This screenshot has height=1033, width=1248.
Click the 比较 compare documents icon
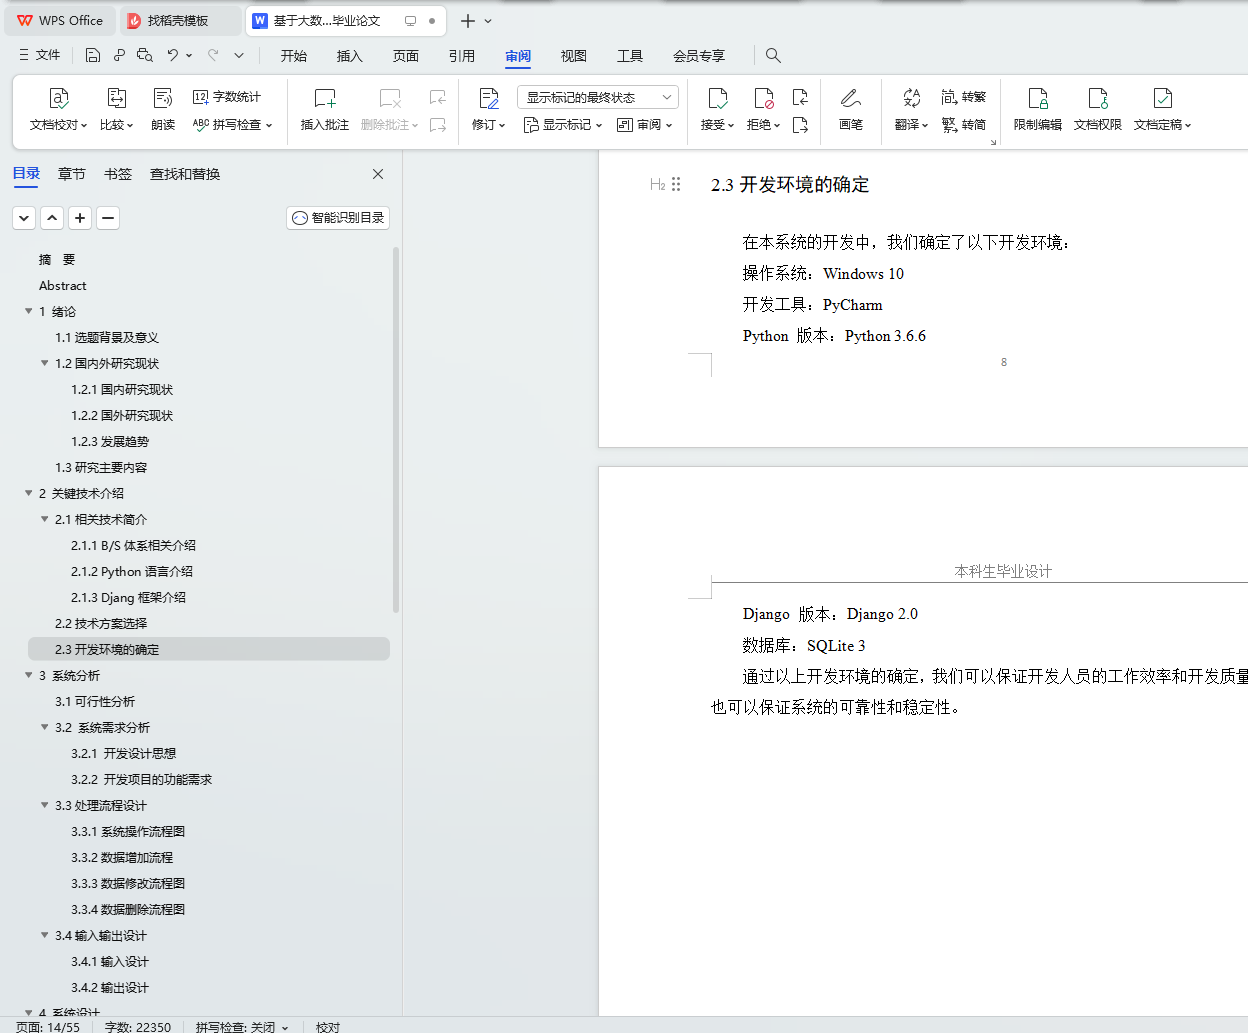(117, 98)
